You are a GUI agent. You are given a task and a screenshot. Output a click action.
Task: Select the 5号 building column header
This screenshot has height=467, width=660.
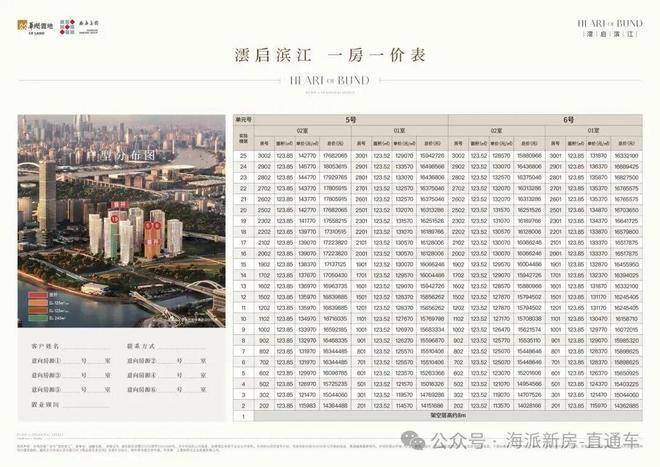pyautogui.click(x=351, y=120)
